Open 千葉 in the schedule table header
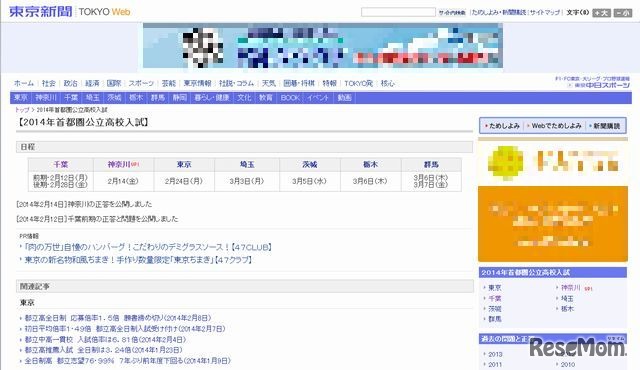 point(61,164)
